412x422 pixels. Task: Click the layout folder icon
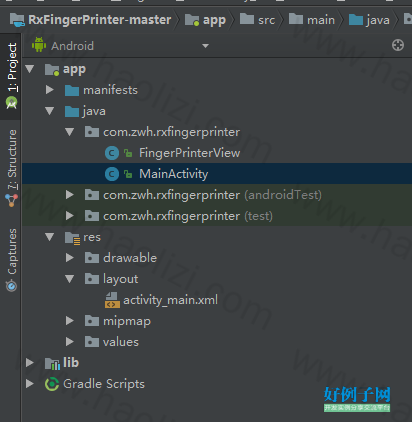[x=92, y=279]
